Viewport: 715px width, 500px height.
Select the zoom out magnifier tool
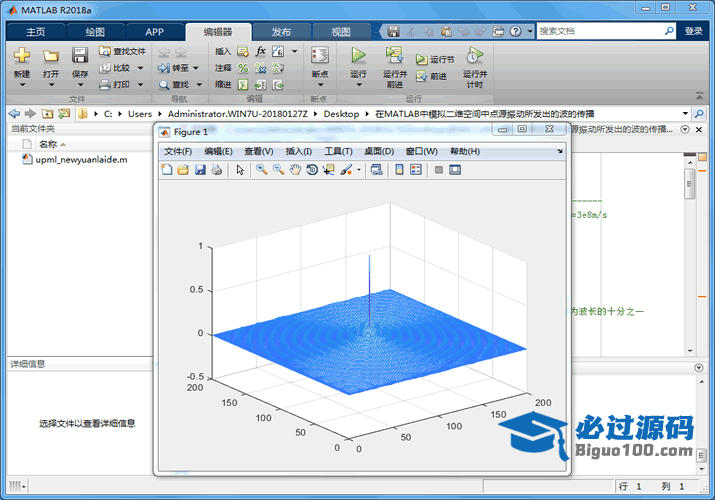tap(279, 170)
